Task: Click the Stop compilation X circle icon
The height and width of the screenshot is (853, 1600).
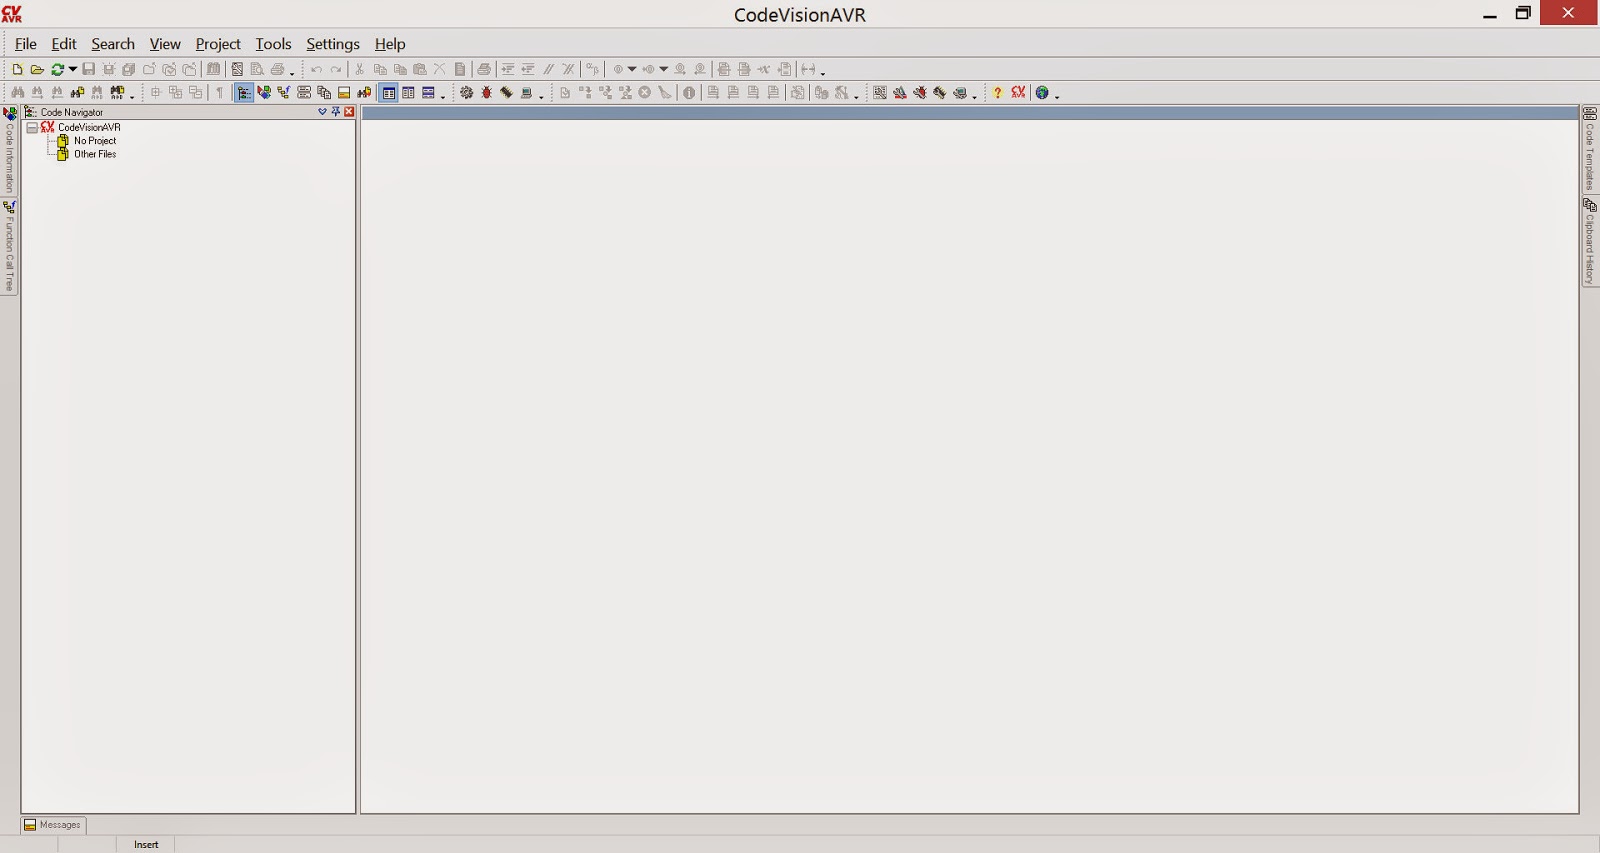Action: [645, 92]
